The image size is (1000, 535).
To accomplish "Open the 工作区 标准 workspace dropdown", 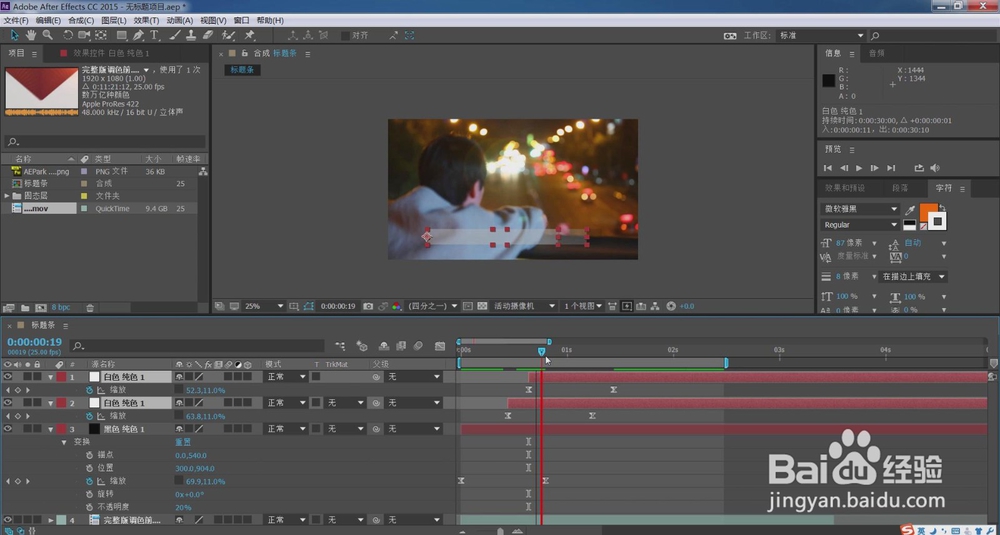I will click(821, 36).
